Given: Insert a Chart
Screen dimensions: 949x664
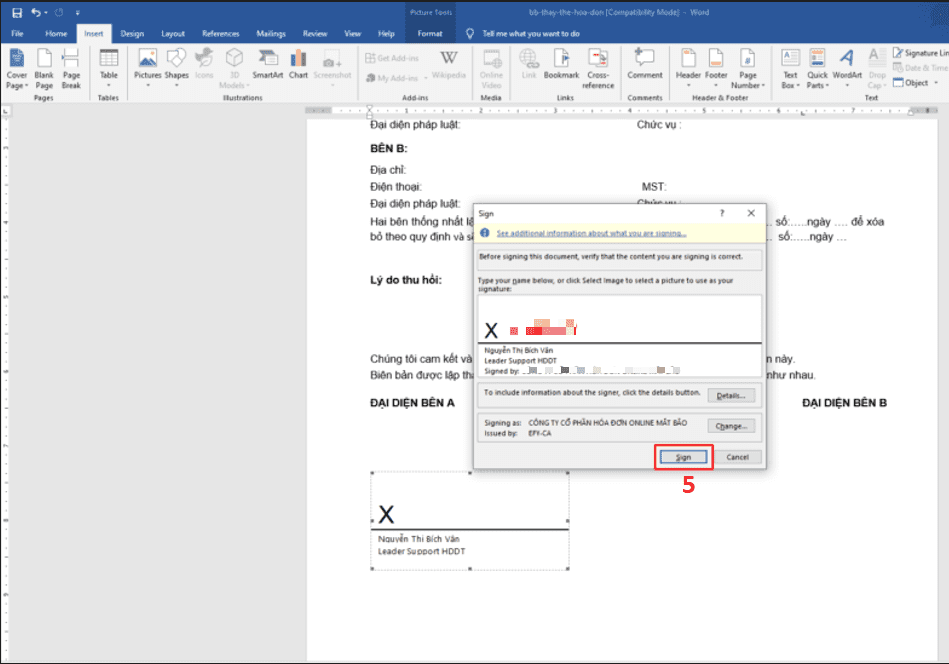Looking at the screenshot, I should 298,64.
